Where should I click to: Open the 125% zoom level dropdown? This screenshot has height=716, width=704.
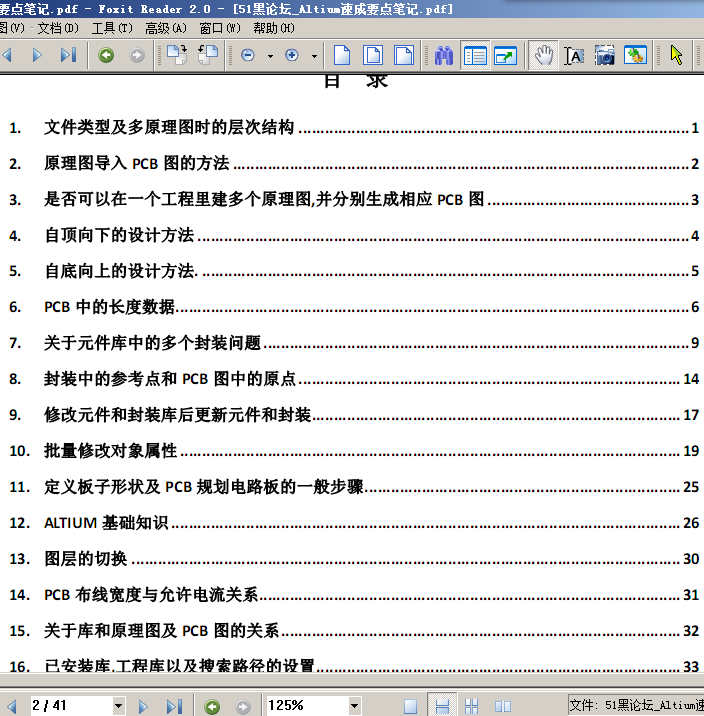click(354, 706)
